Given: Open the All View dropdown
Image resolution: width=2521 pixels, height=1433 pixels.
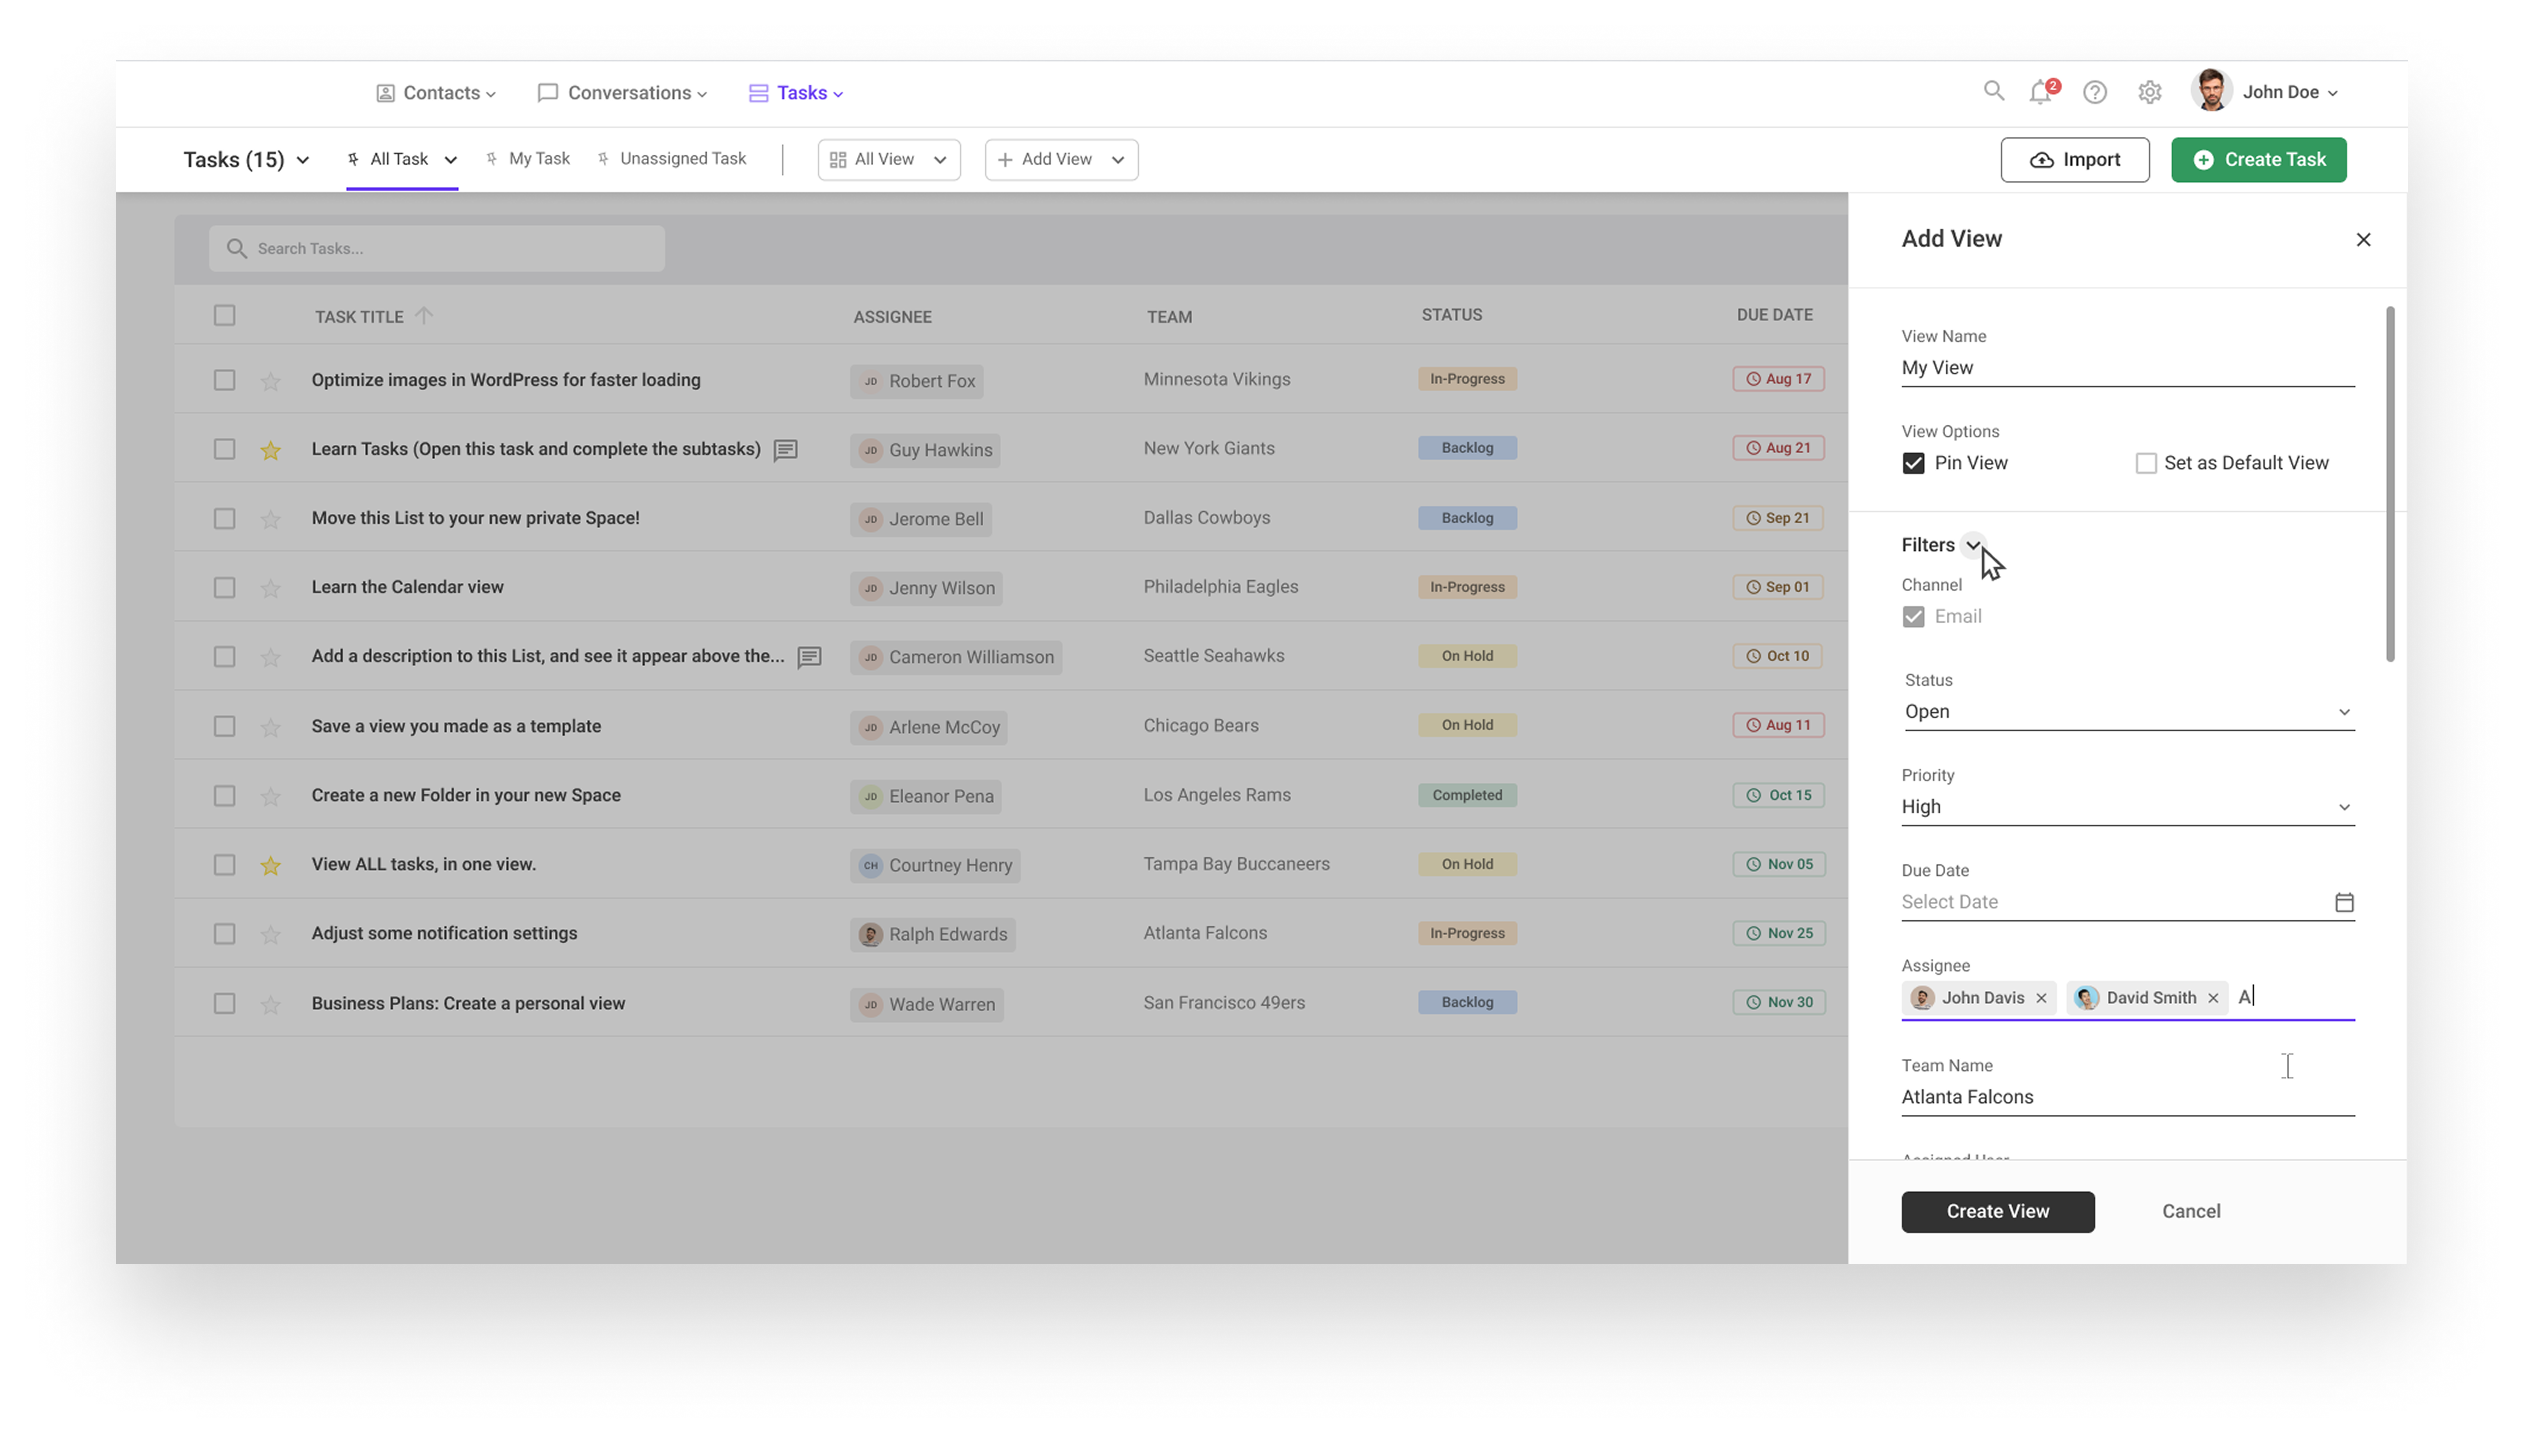Looking at the screenshot, I should coord(888,159).
